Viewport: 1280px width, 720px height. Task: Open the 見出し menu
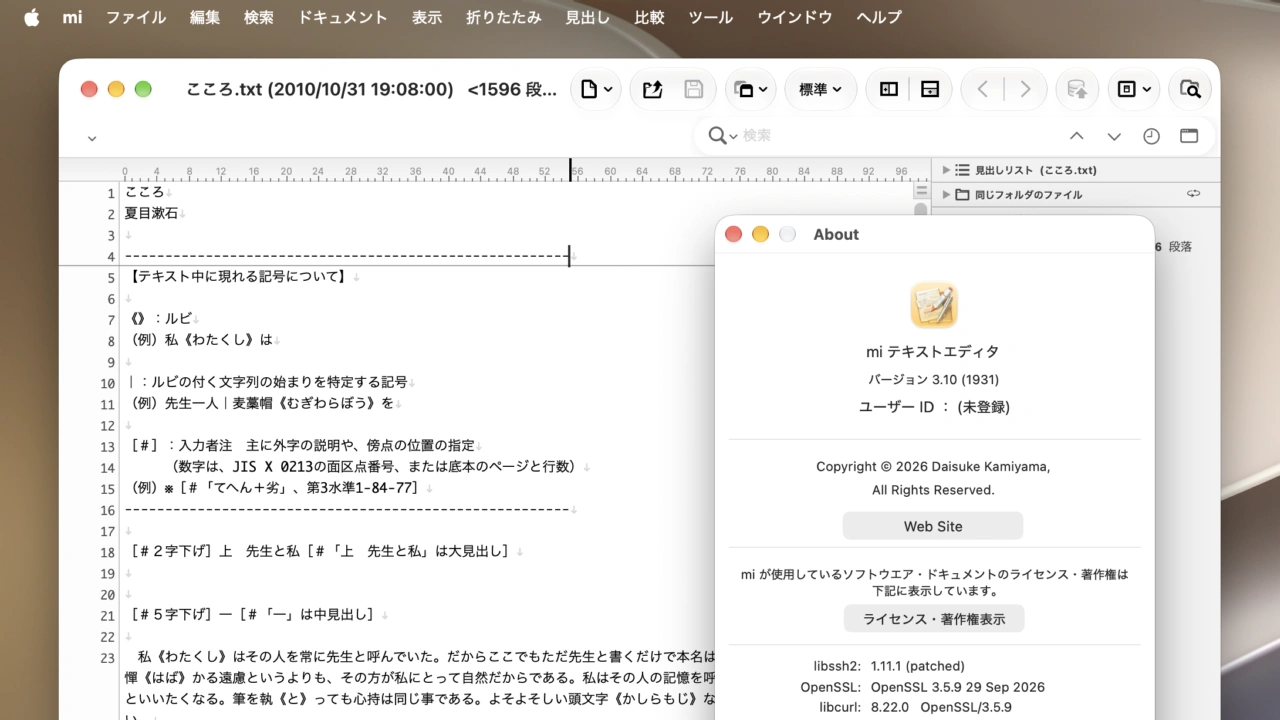click(x=588, y=17)
